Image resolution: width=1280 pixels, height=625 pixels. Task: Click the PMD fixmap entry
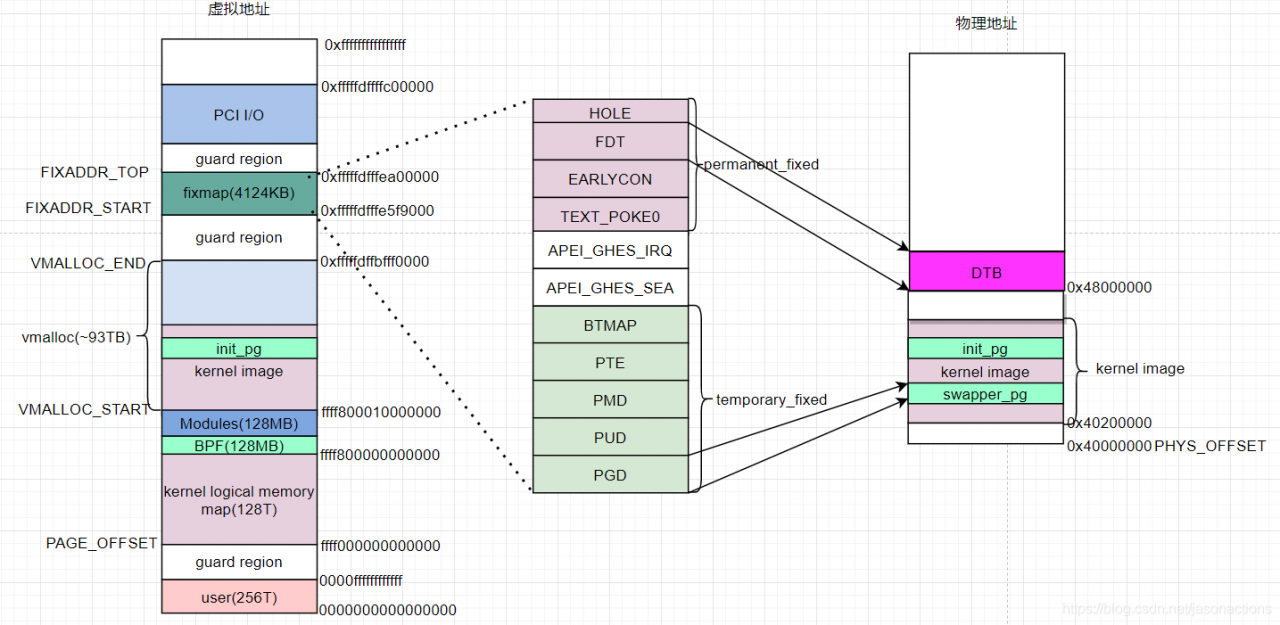(x=610, y=400)
